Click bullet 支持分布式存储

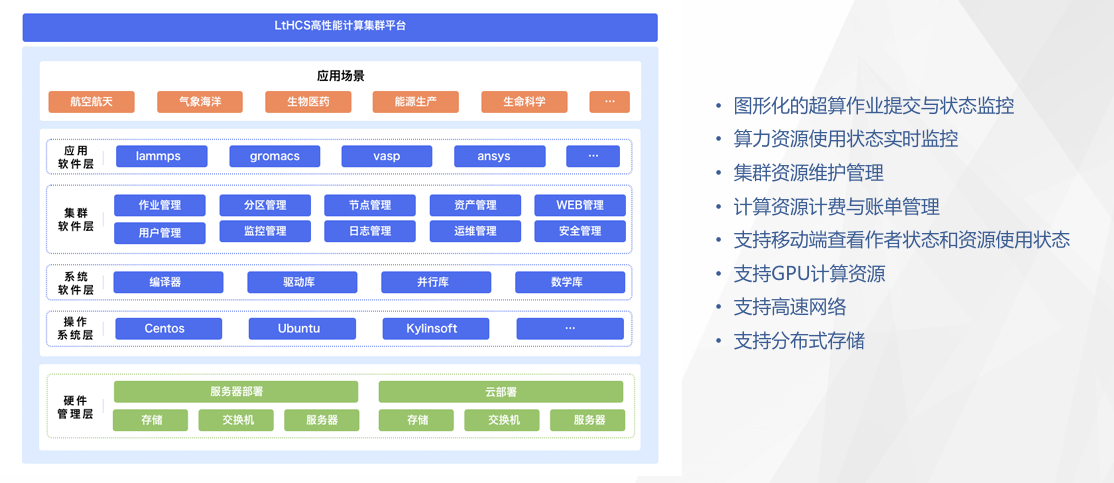click(x=799, y=340)
